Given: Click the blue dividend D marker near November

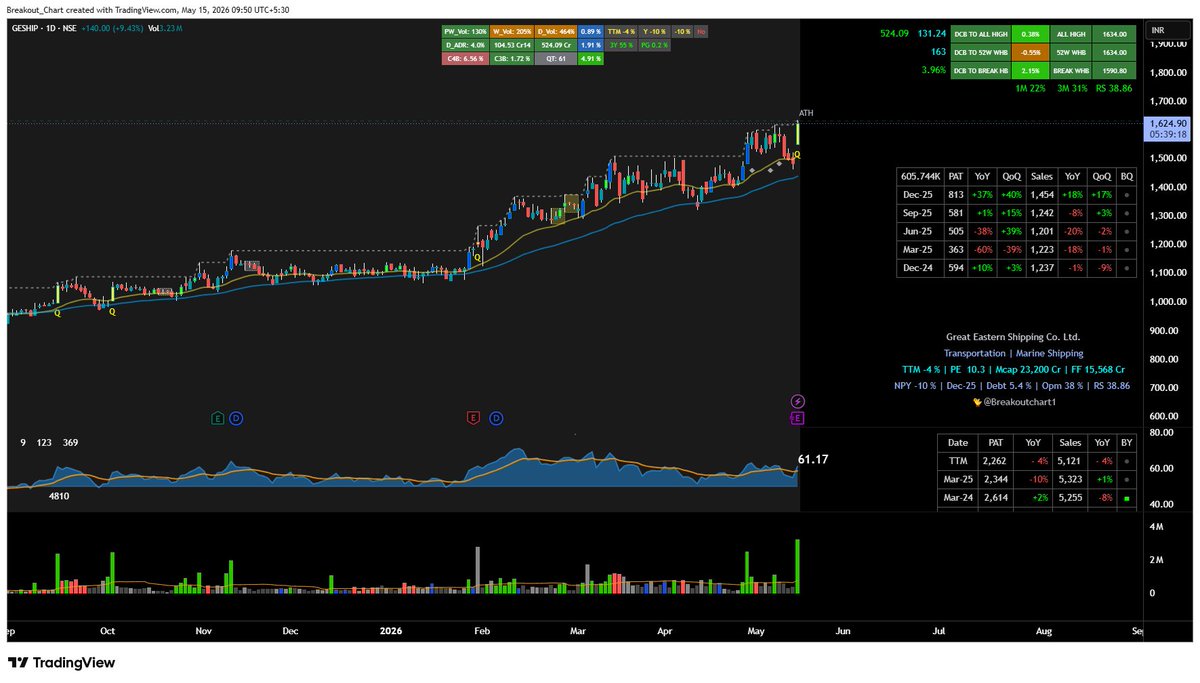Looking at the screenshot, I should pyautogui.click(x=236, y=417).
